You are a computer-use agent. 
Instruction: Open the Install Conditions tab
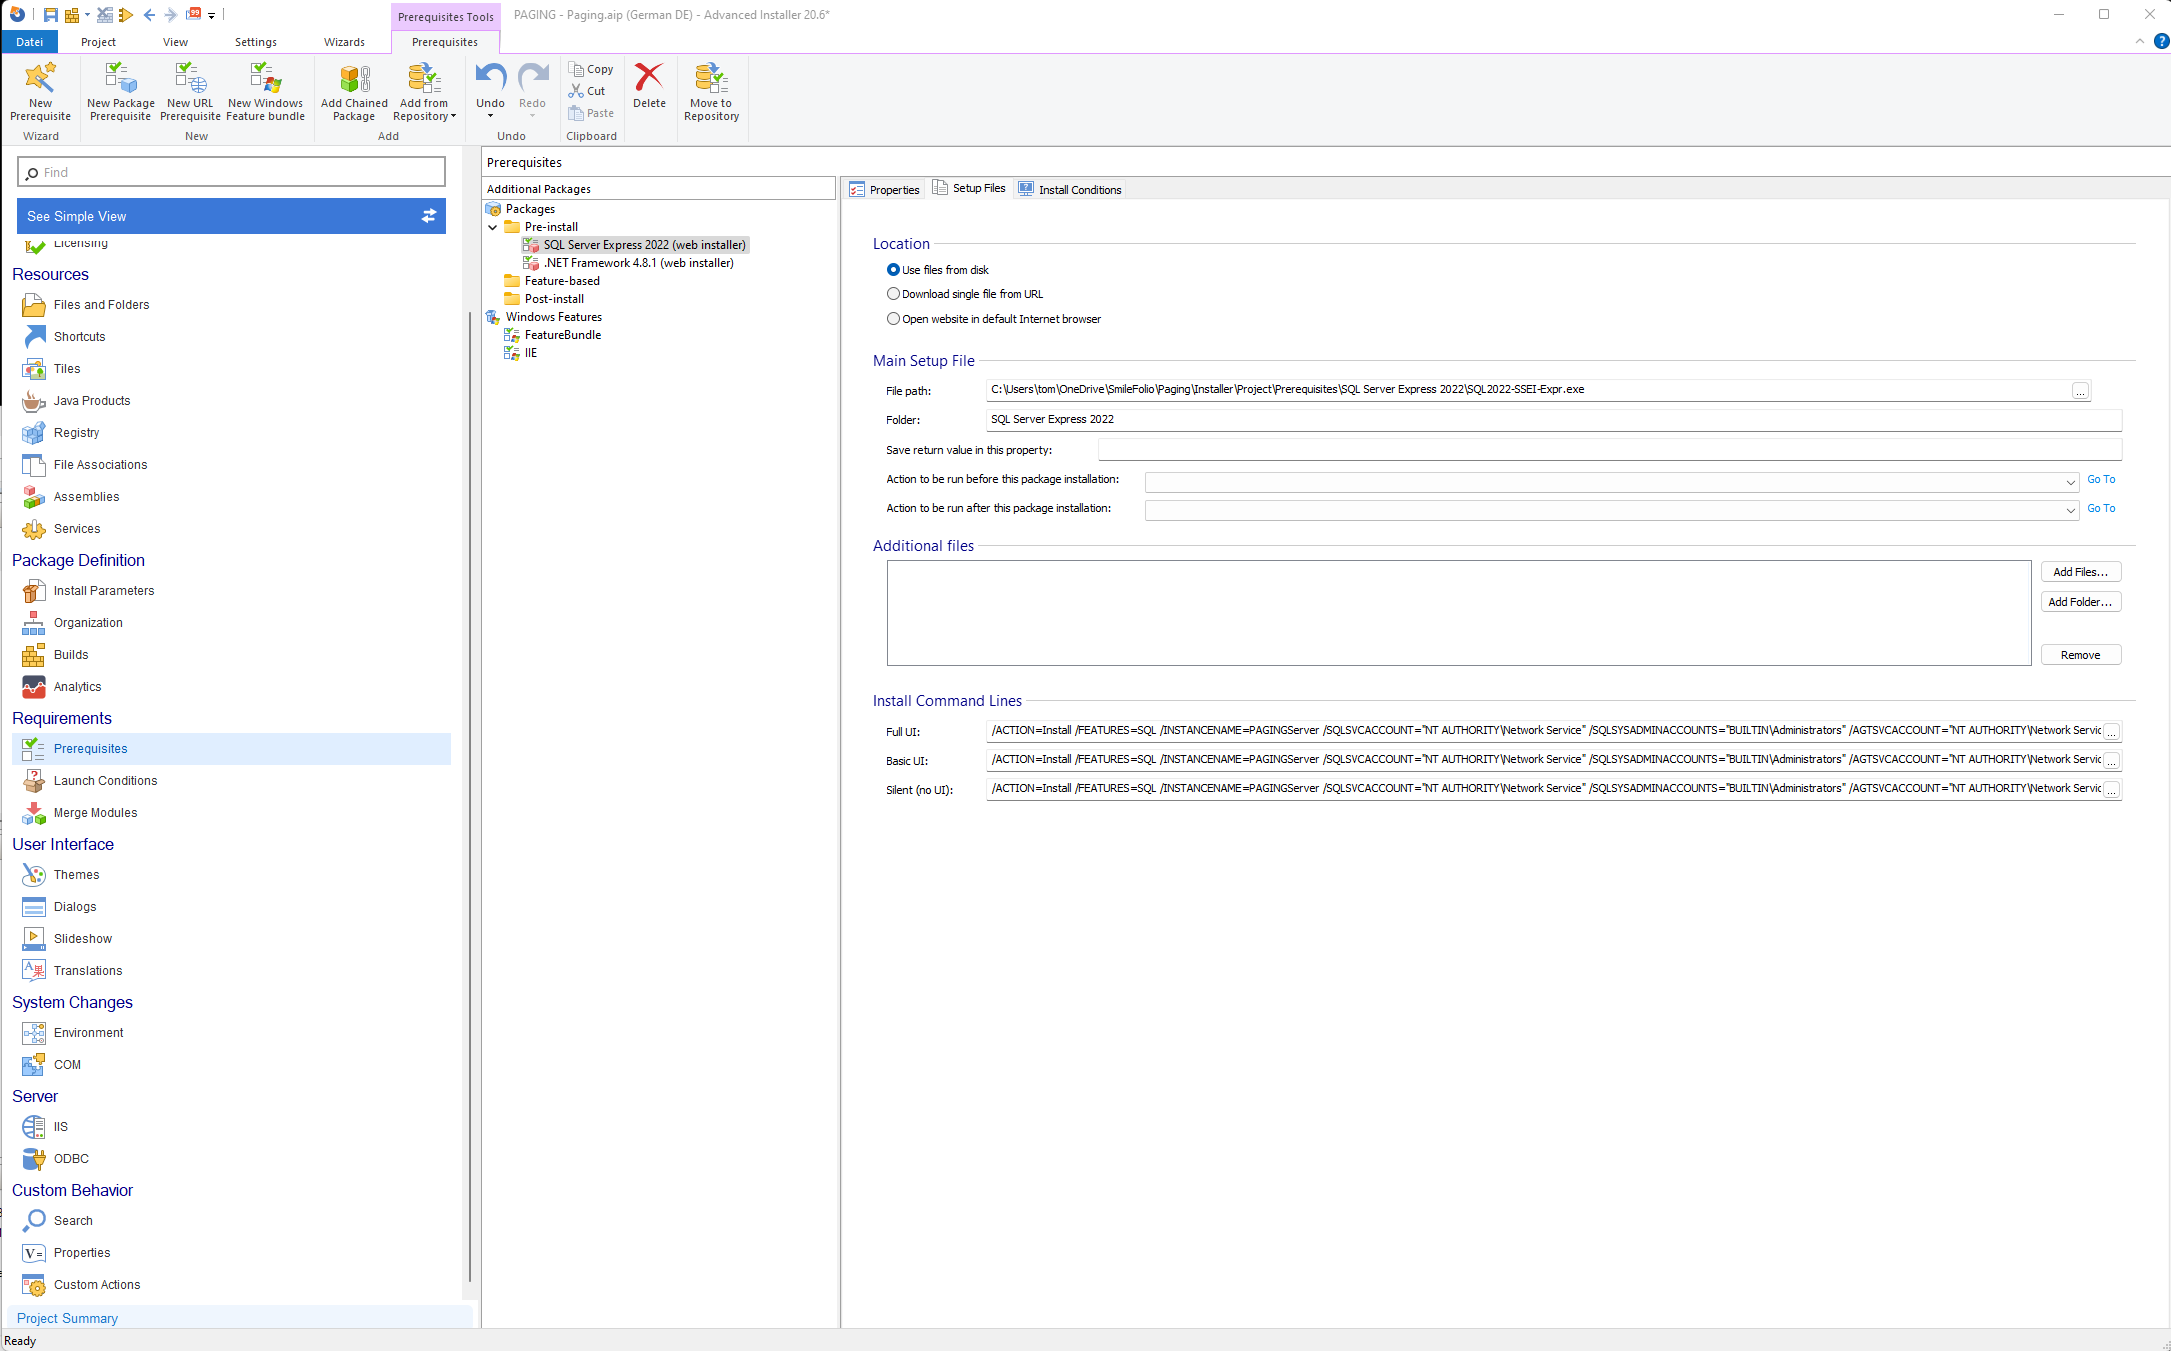point(1070,189)
